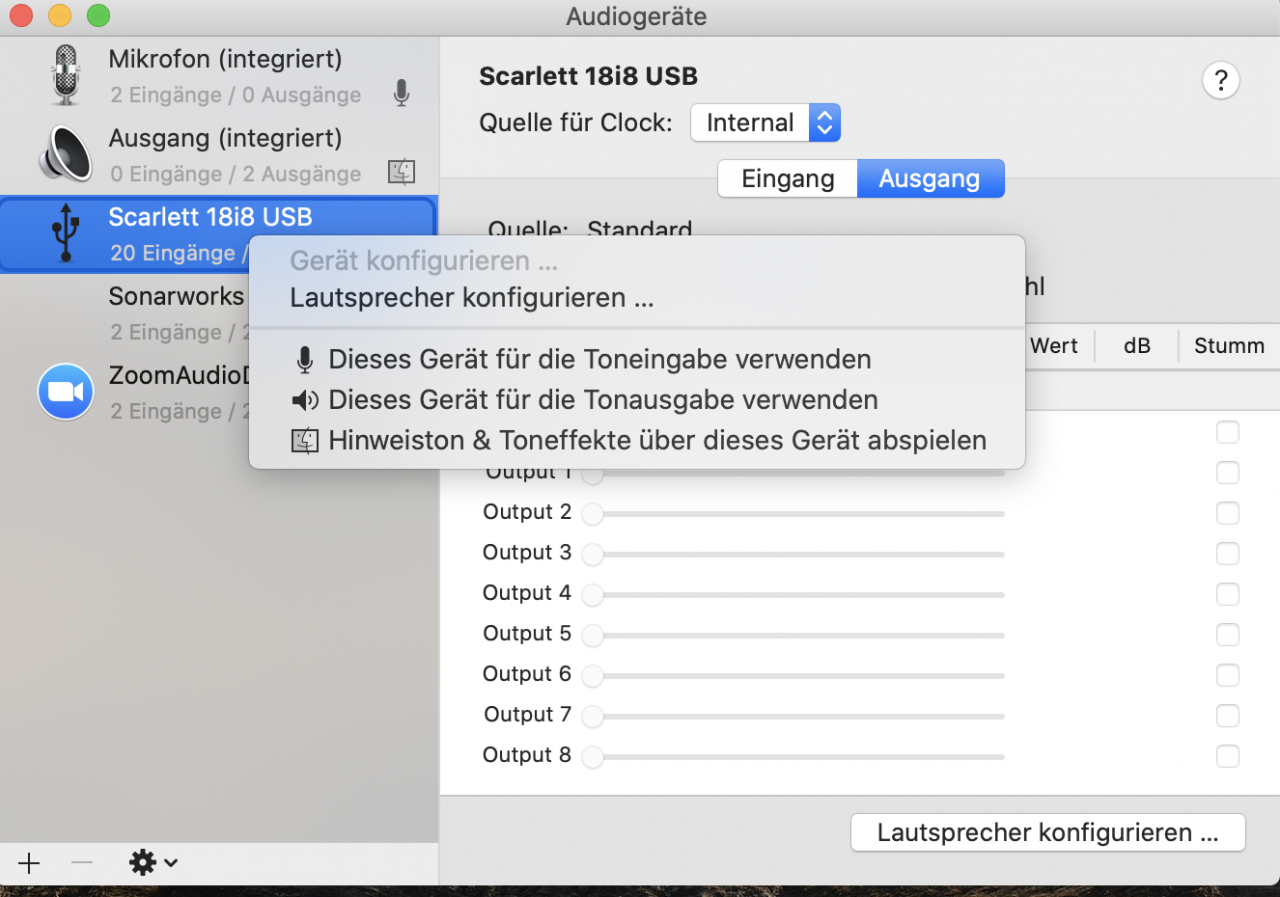Image resolution: width=1280 pixels, height=897 pixels.
Task: Click the Scarlett 18i8 USB device icon
Action: 66,232
